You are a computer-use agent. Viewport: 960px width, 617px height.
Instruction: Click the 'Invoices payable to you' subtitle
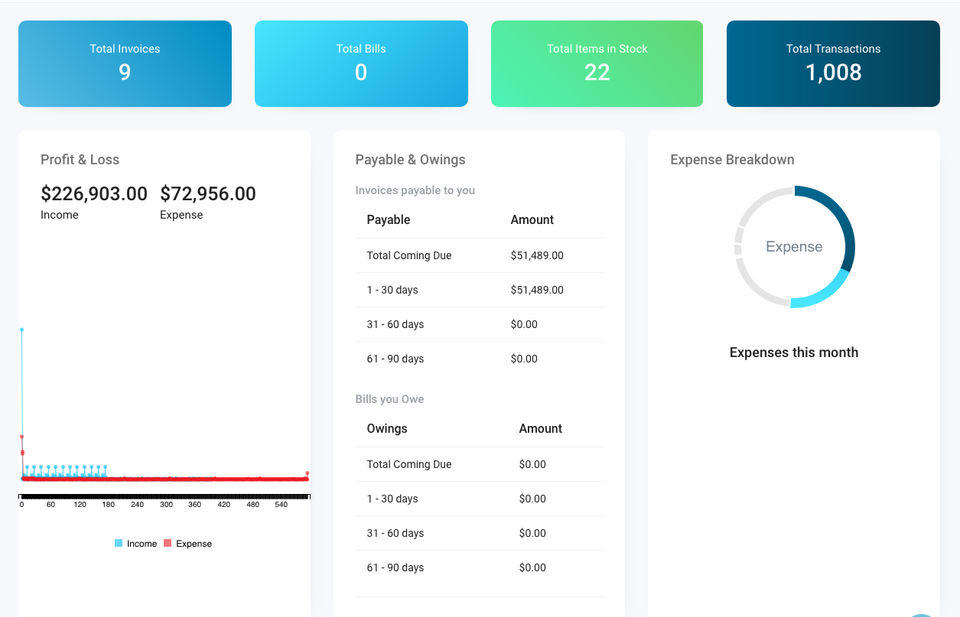click(415, 190)
